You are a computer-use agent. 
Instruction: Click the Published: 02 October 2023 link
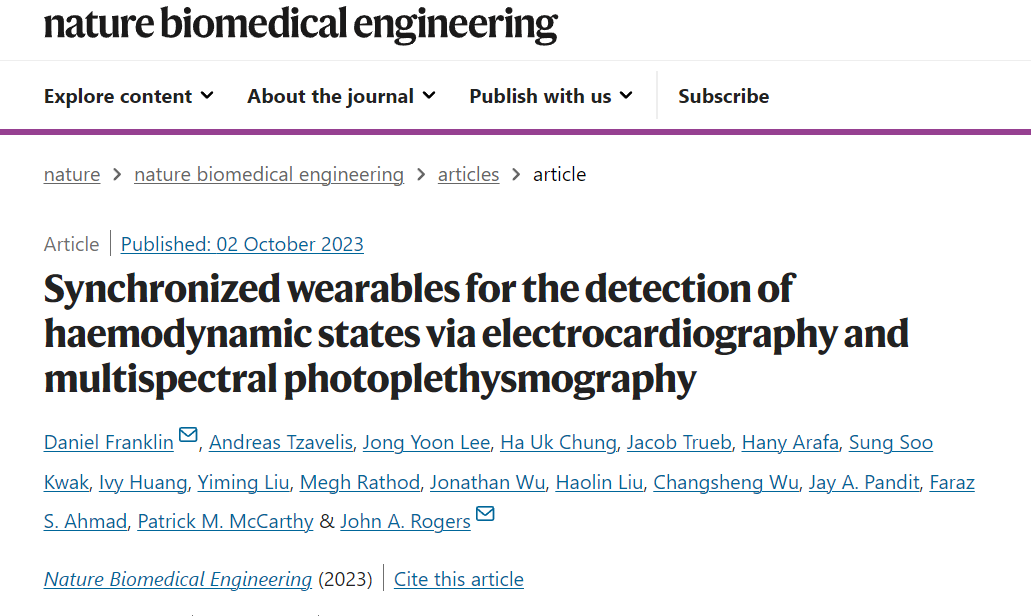coord(242,244)
